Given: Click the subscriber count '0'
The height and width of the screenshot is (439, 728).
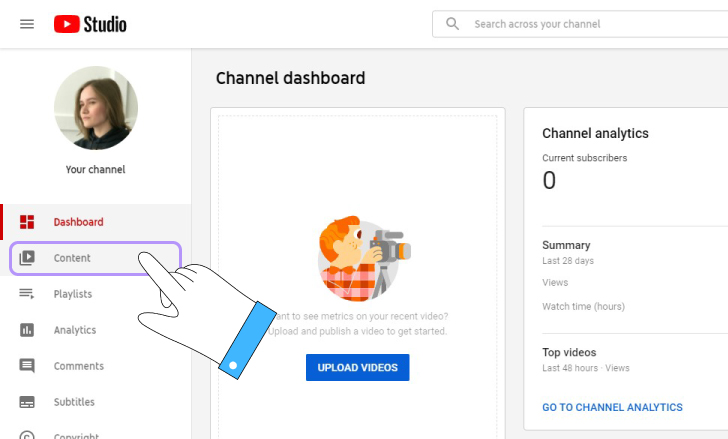Looking at the screenshot, I should pyautogui.click(x=549, y=180).
